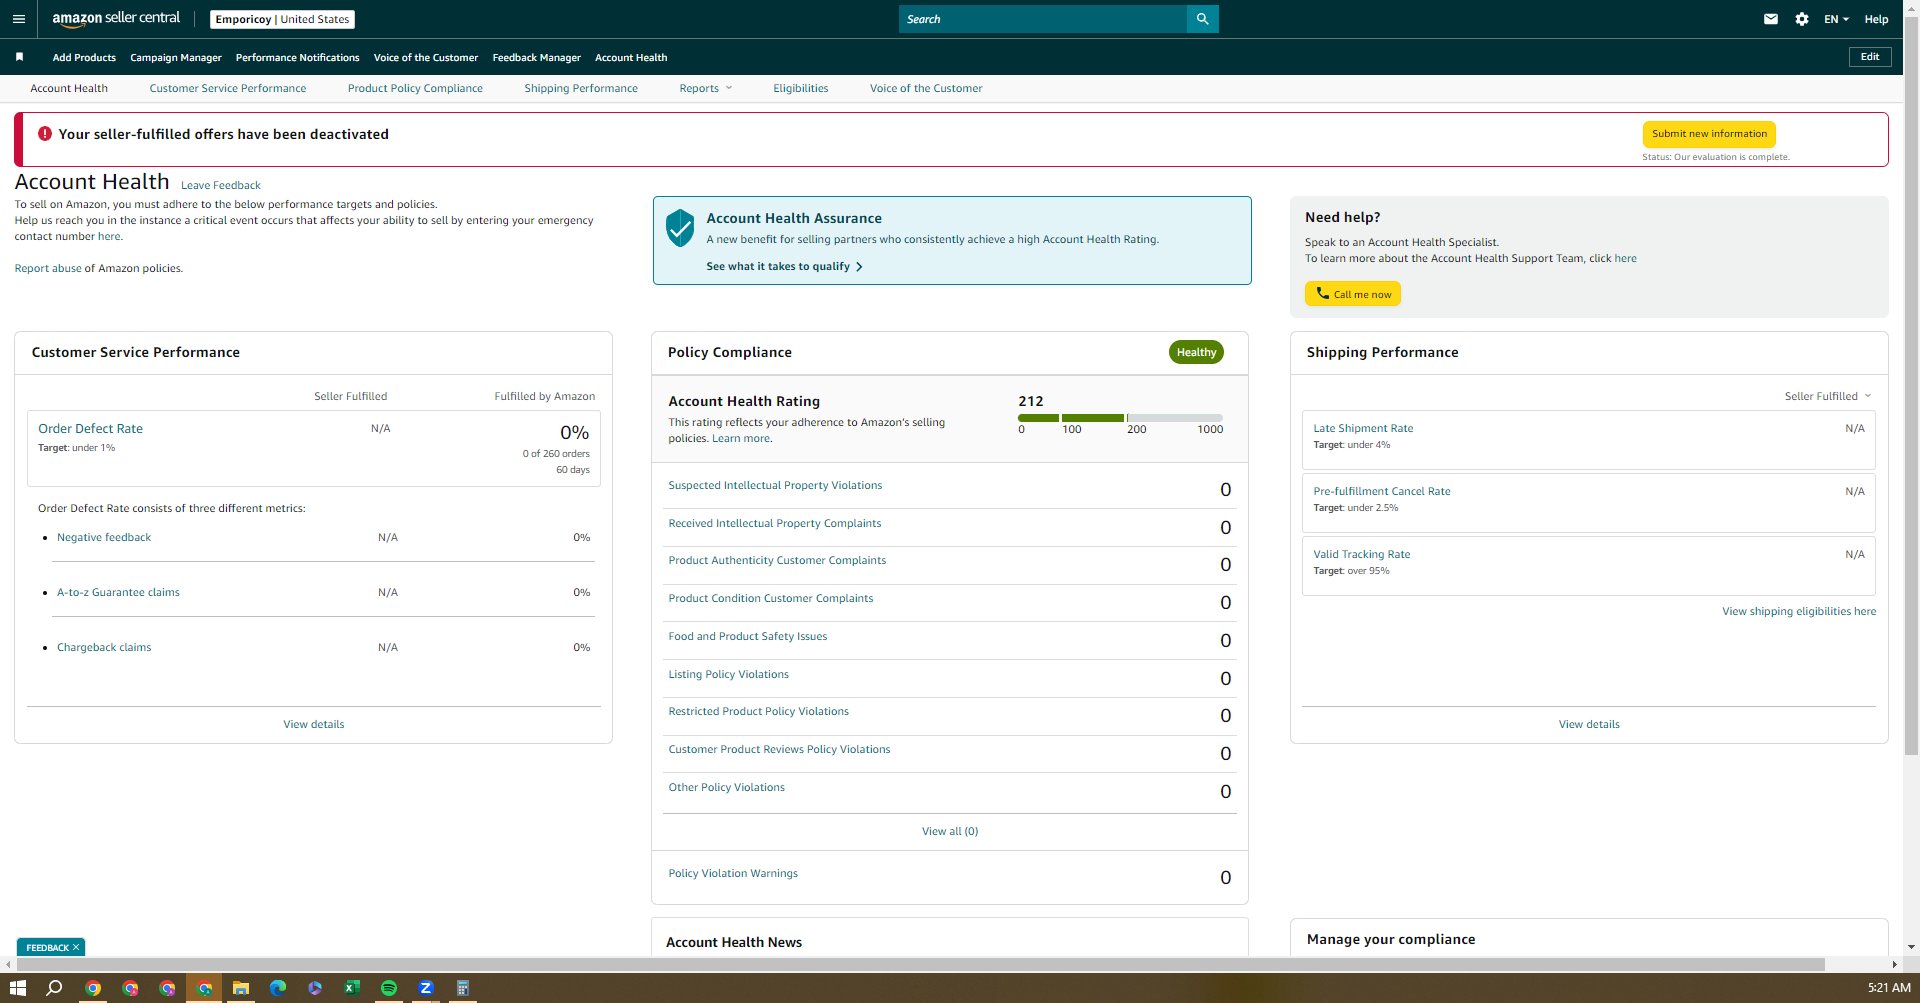This screenshot has width=1920, height=1003.
Task: Open the Report abuse link
Action: (x=48, y=268)
